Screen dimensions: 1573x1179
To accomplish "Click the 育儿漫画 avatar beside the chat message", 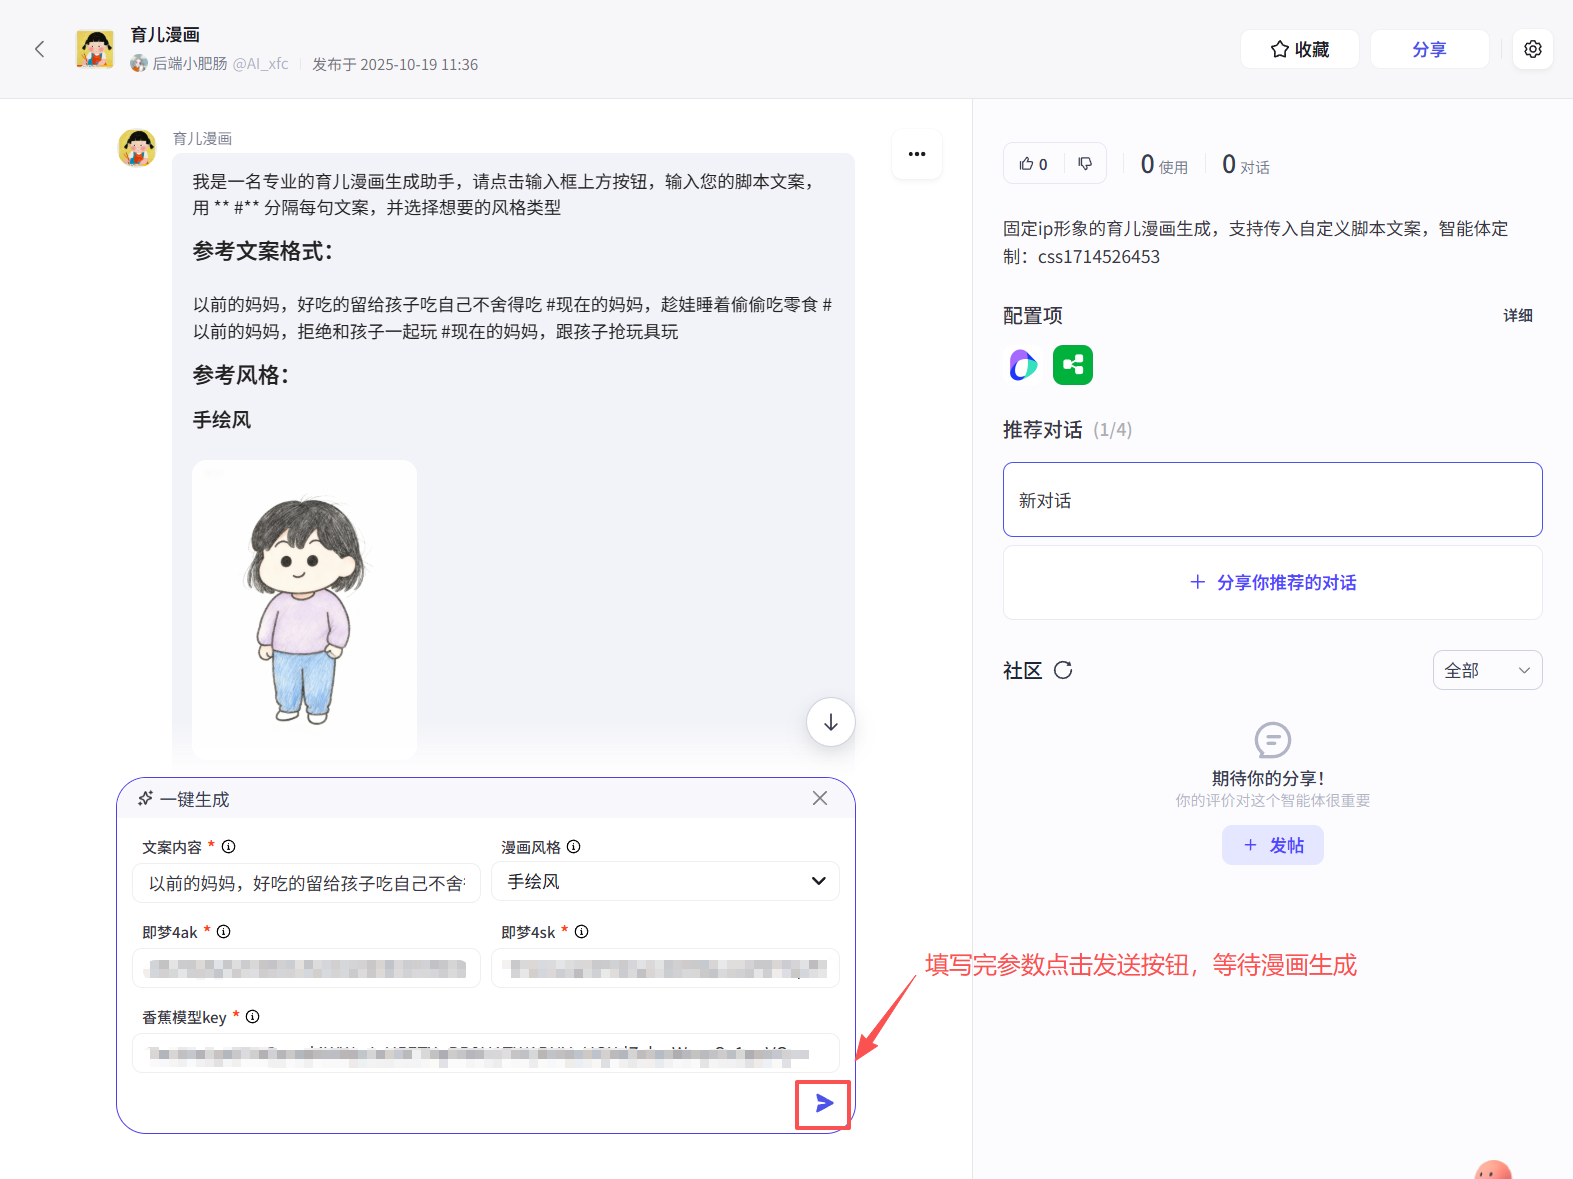I will [x=137, y=148].
